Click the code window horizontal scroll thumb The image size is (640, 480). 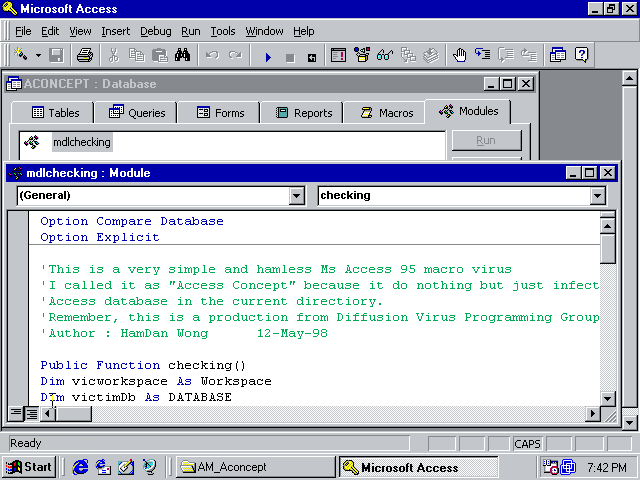(73, 414)
